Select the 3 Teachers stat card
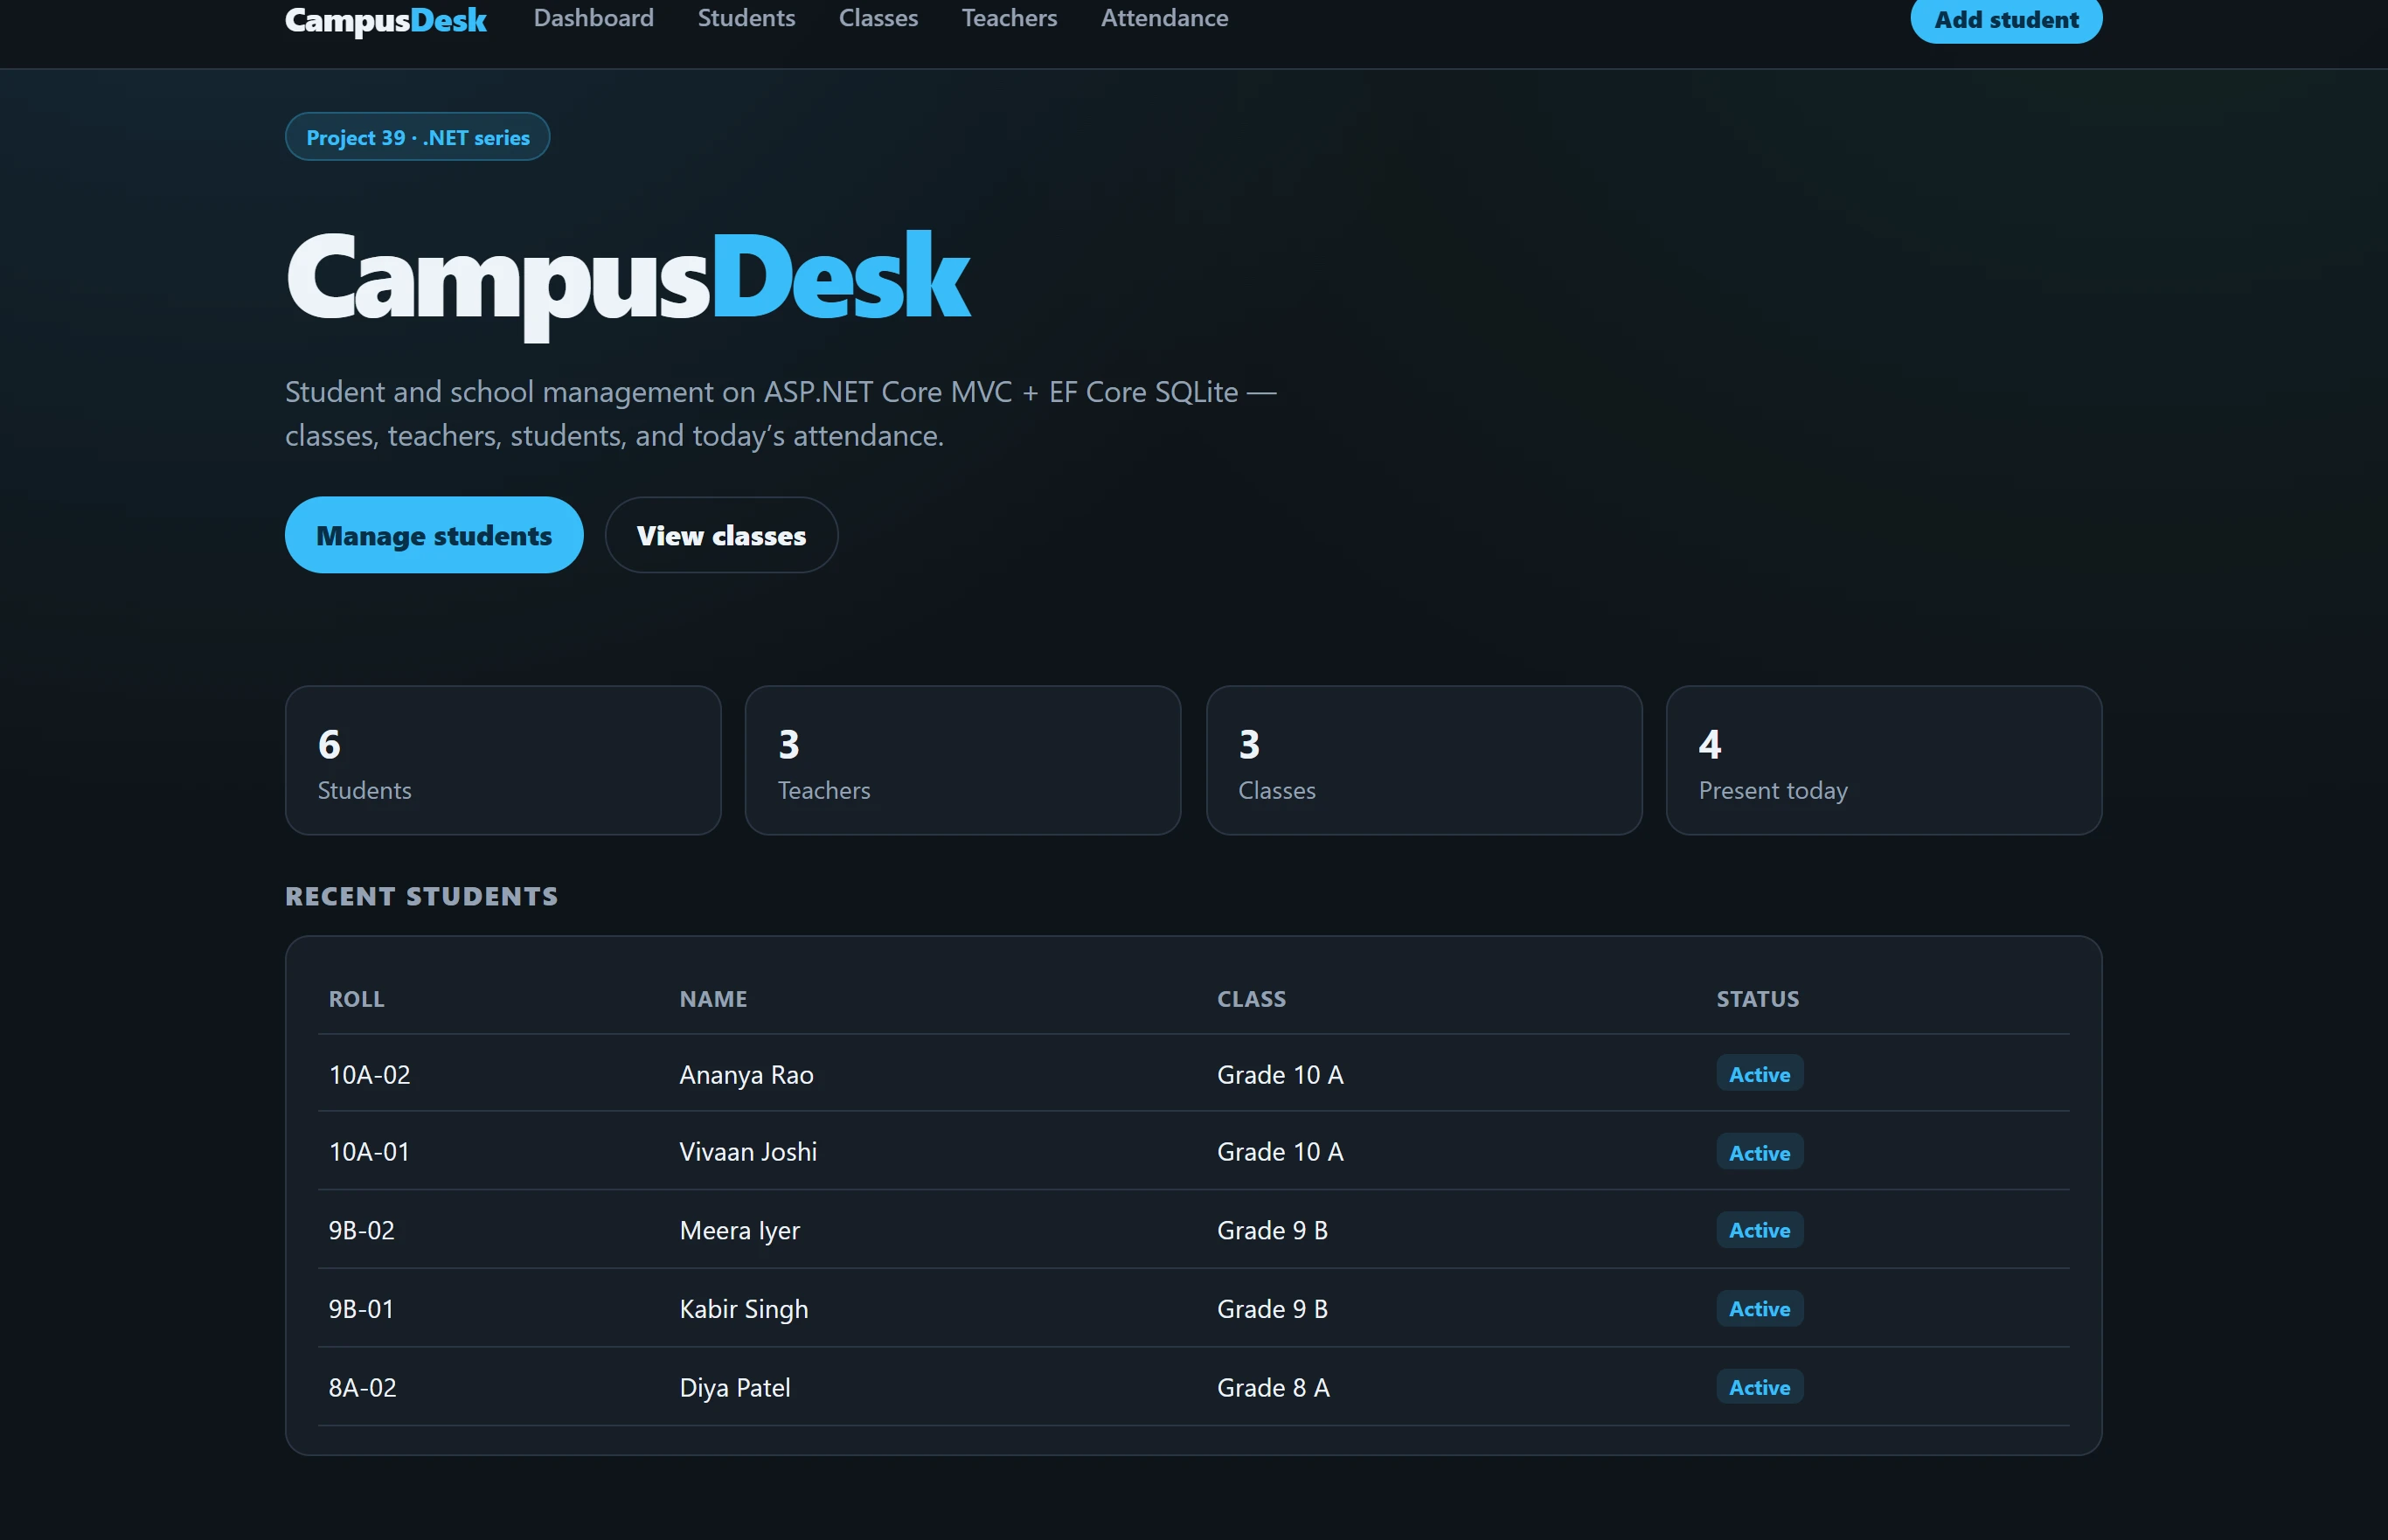 pyautogui.click(x=963, y=760)
